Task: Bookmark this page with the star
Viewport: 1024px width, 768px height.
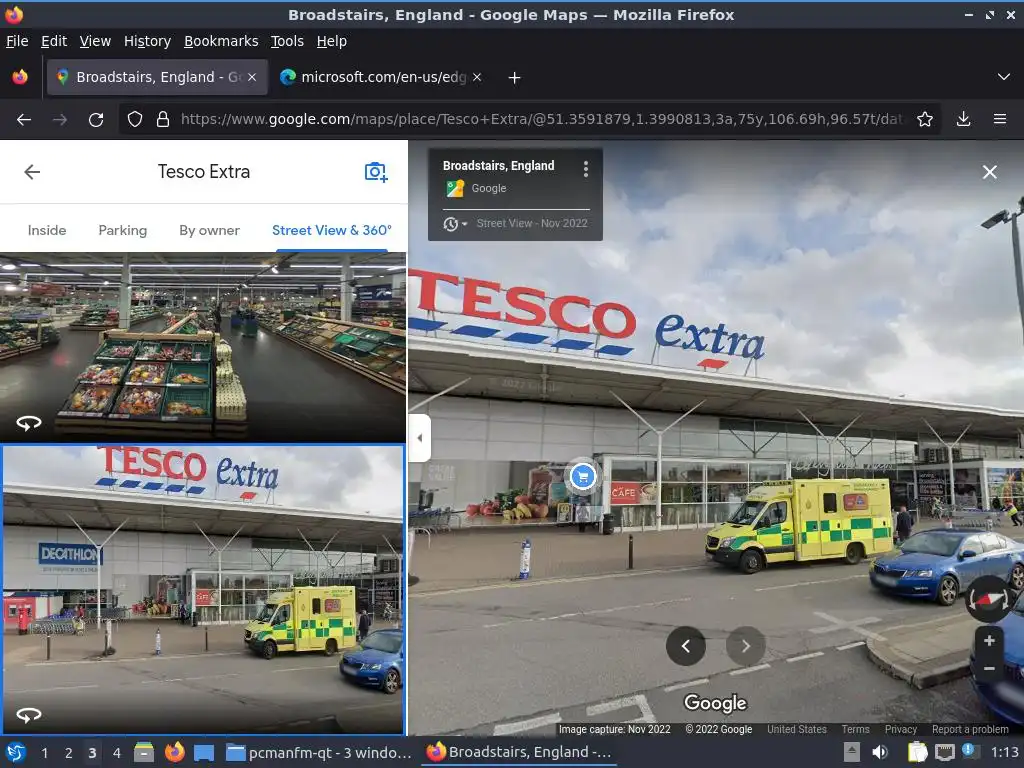Action: tap(925, 120)
